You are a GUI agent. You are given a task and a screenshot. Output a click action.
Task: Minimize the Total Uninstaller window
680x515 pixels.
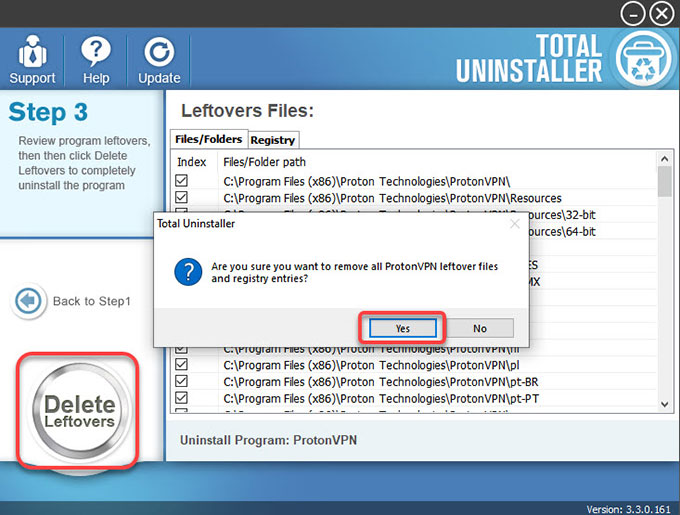(633, 14)
